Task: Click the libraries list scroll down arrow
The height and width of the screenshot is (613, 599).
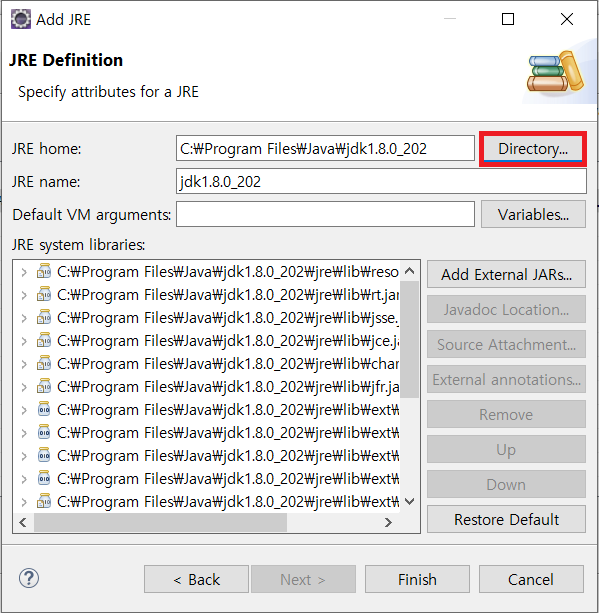Action: point(409,501)
